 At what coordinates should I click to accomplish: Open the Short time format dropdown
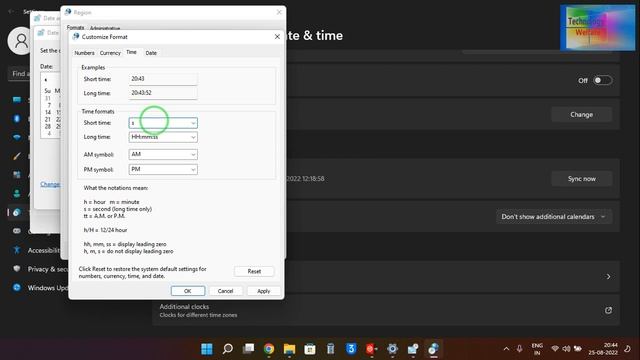163,123
